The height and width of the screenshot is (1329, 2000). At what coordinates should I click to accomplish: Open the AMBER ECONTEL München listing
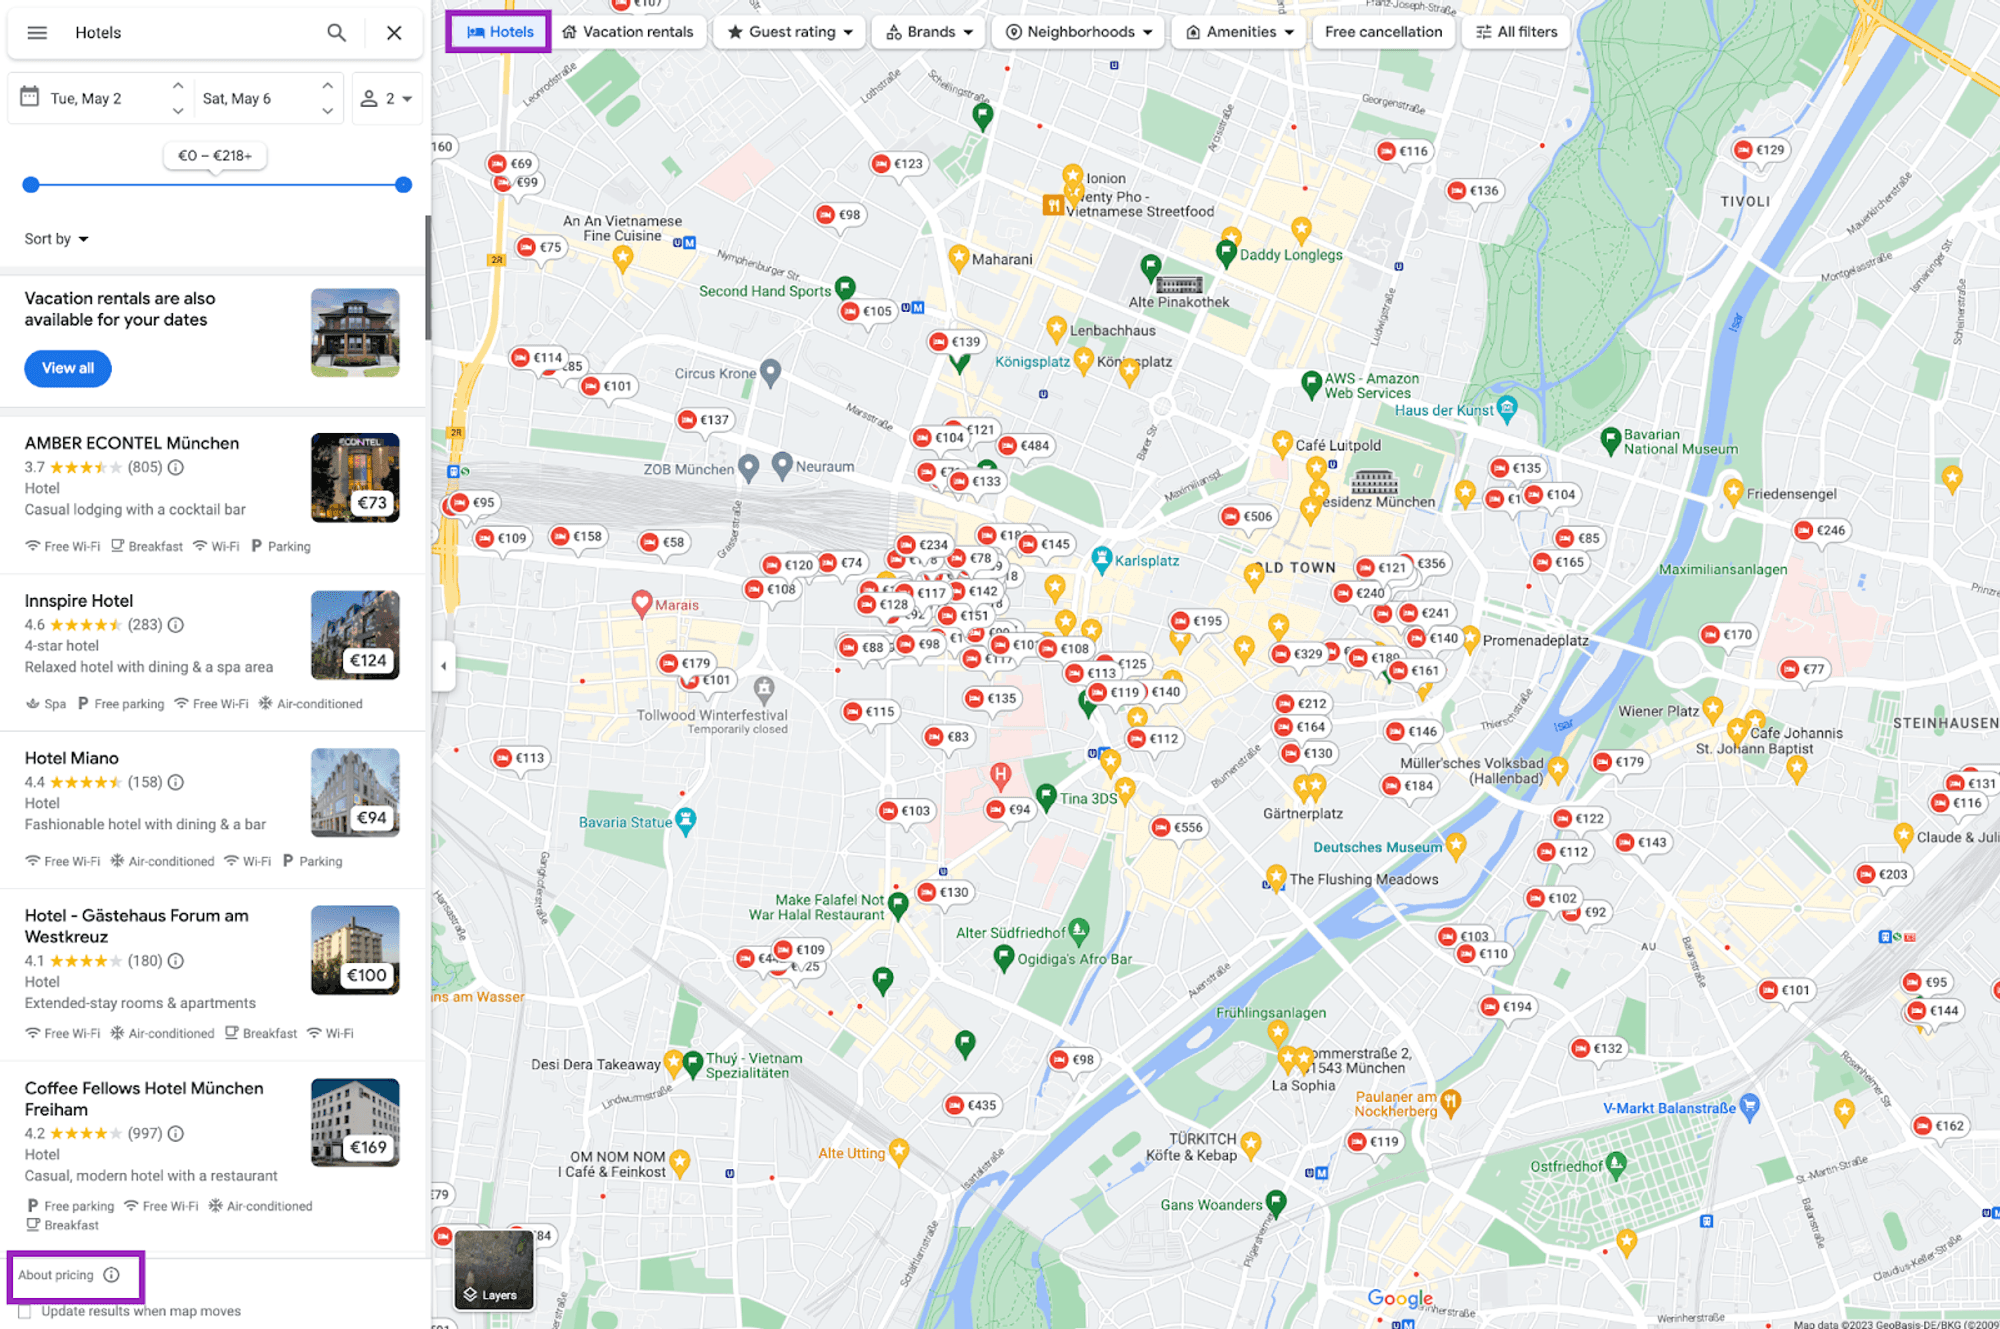click(x=132, y=443)
